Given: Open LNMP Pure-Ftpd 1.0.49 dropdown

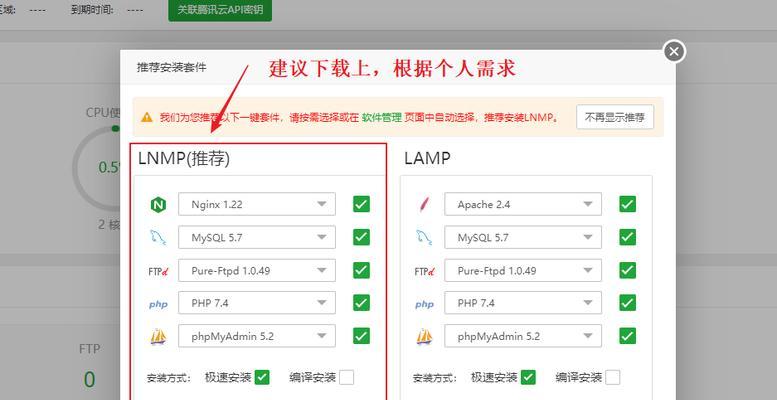Looking at the screenshot, I should (257, 271).
